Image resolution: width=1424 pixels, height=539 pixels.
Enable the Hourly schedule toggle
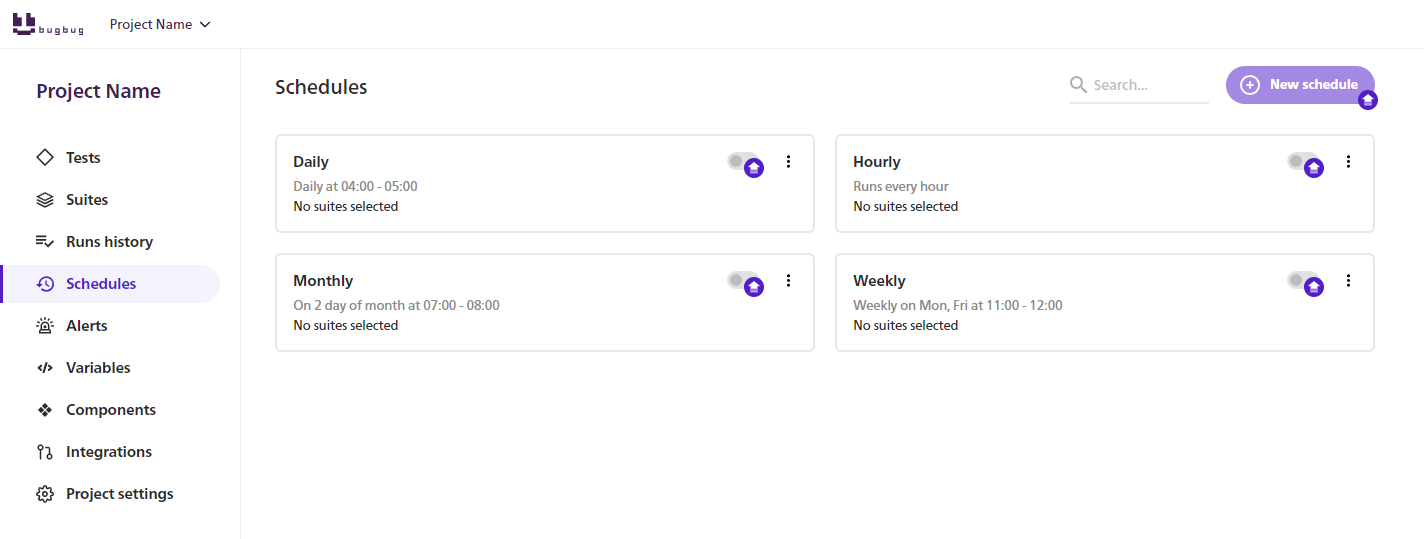coord(1301,161)
